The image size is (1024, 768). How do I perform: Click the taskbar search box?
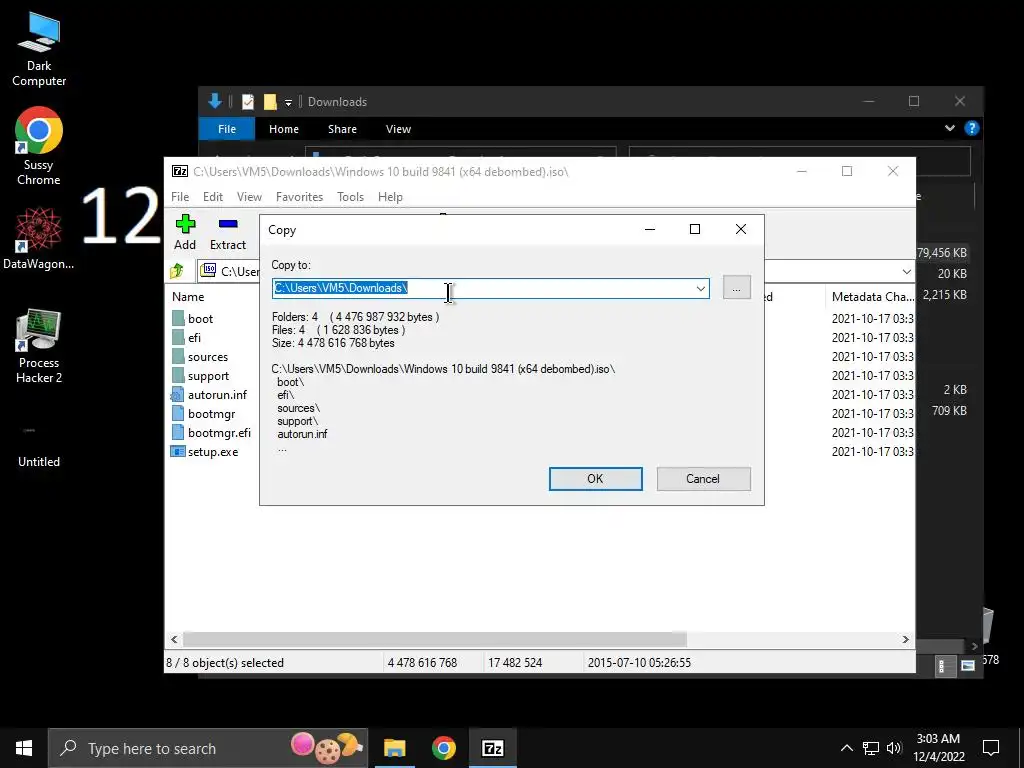(x=208, y=748)
